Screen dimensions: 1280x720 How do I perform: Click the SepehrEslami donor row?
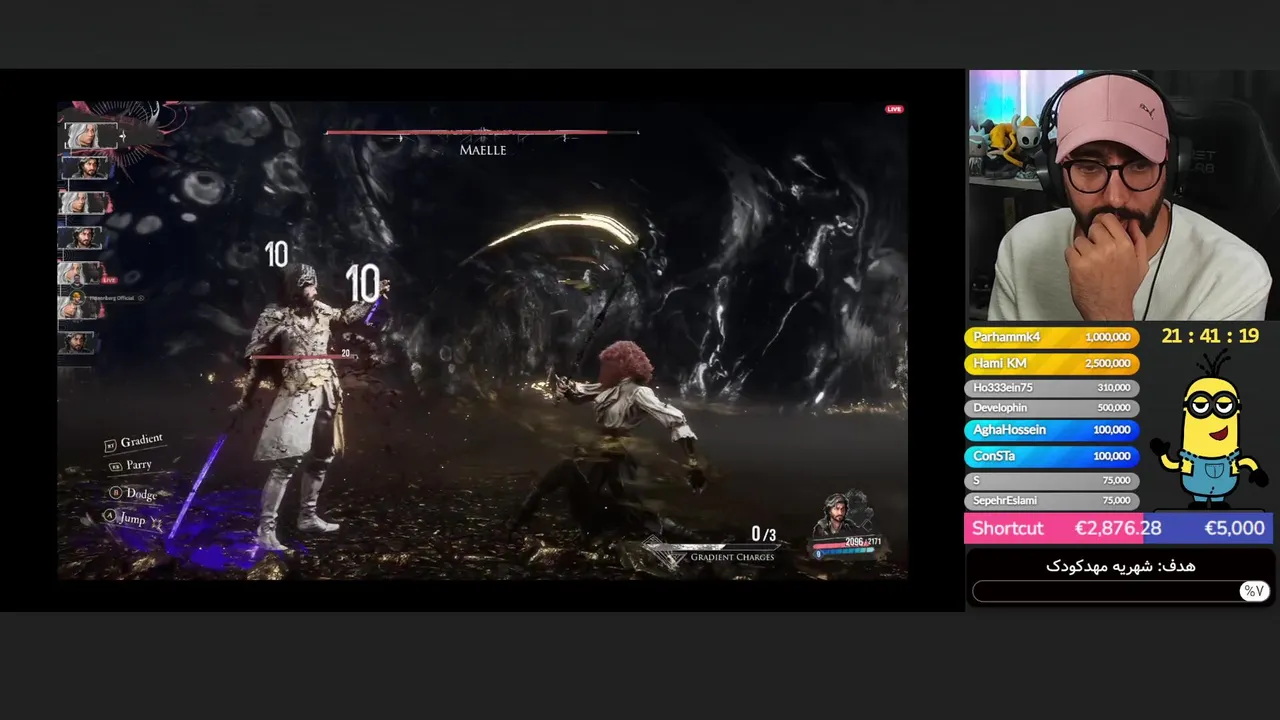coord(1051,500)
